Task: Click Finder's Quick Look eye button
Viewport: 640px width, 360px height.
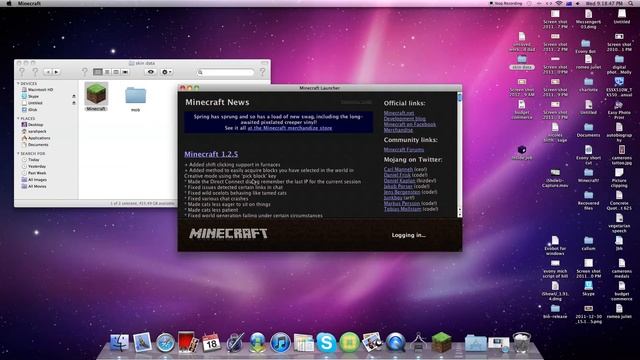Action: pyautogui.click(x=151, y=72)
